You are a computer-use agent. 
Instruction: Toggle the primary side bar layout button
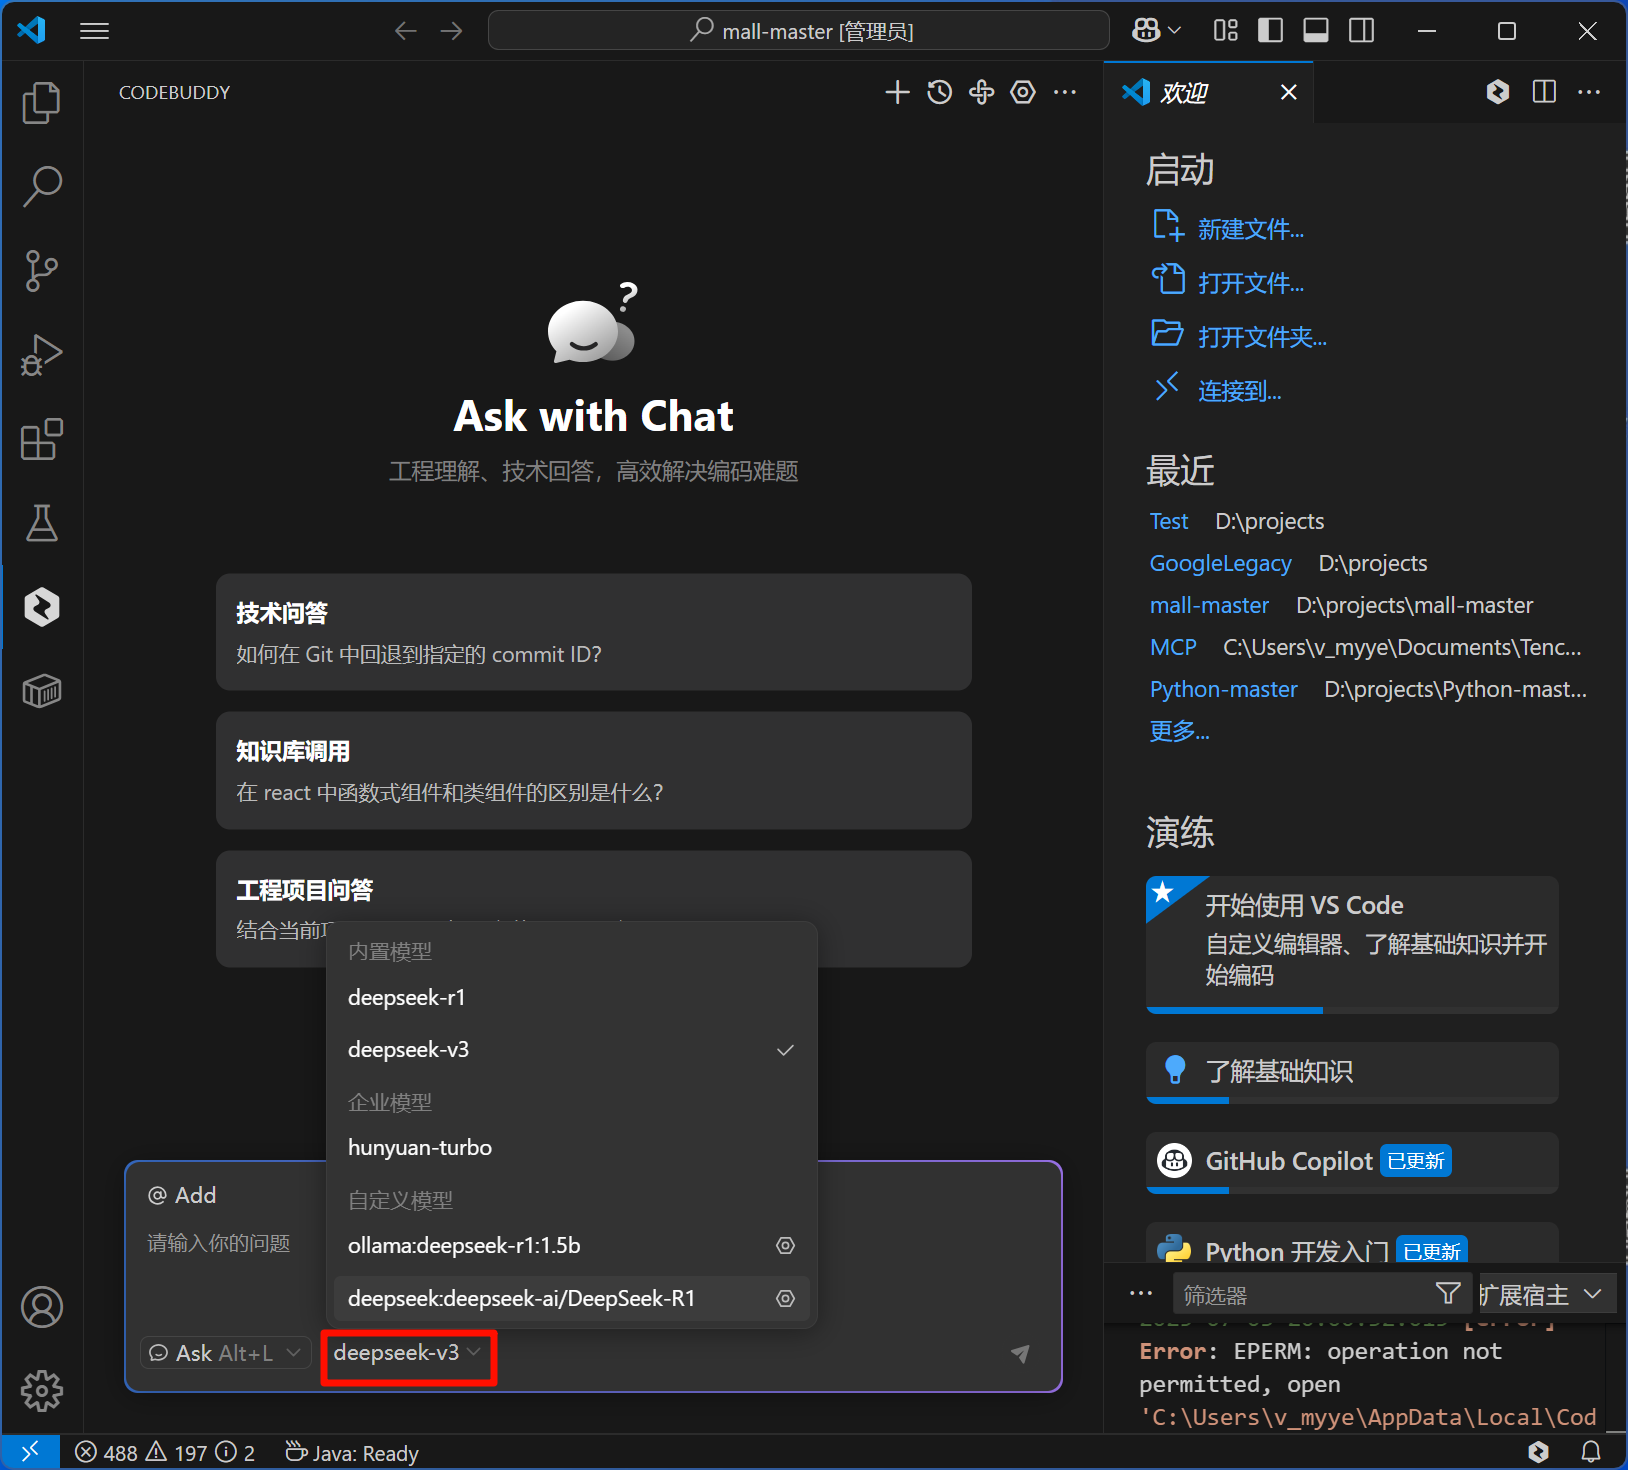1270,31
